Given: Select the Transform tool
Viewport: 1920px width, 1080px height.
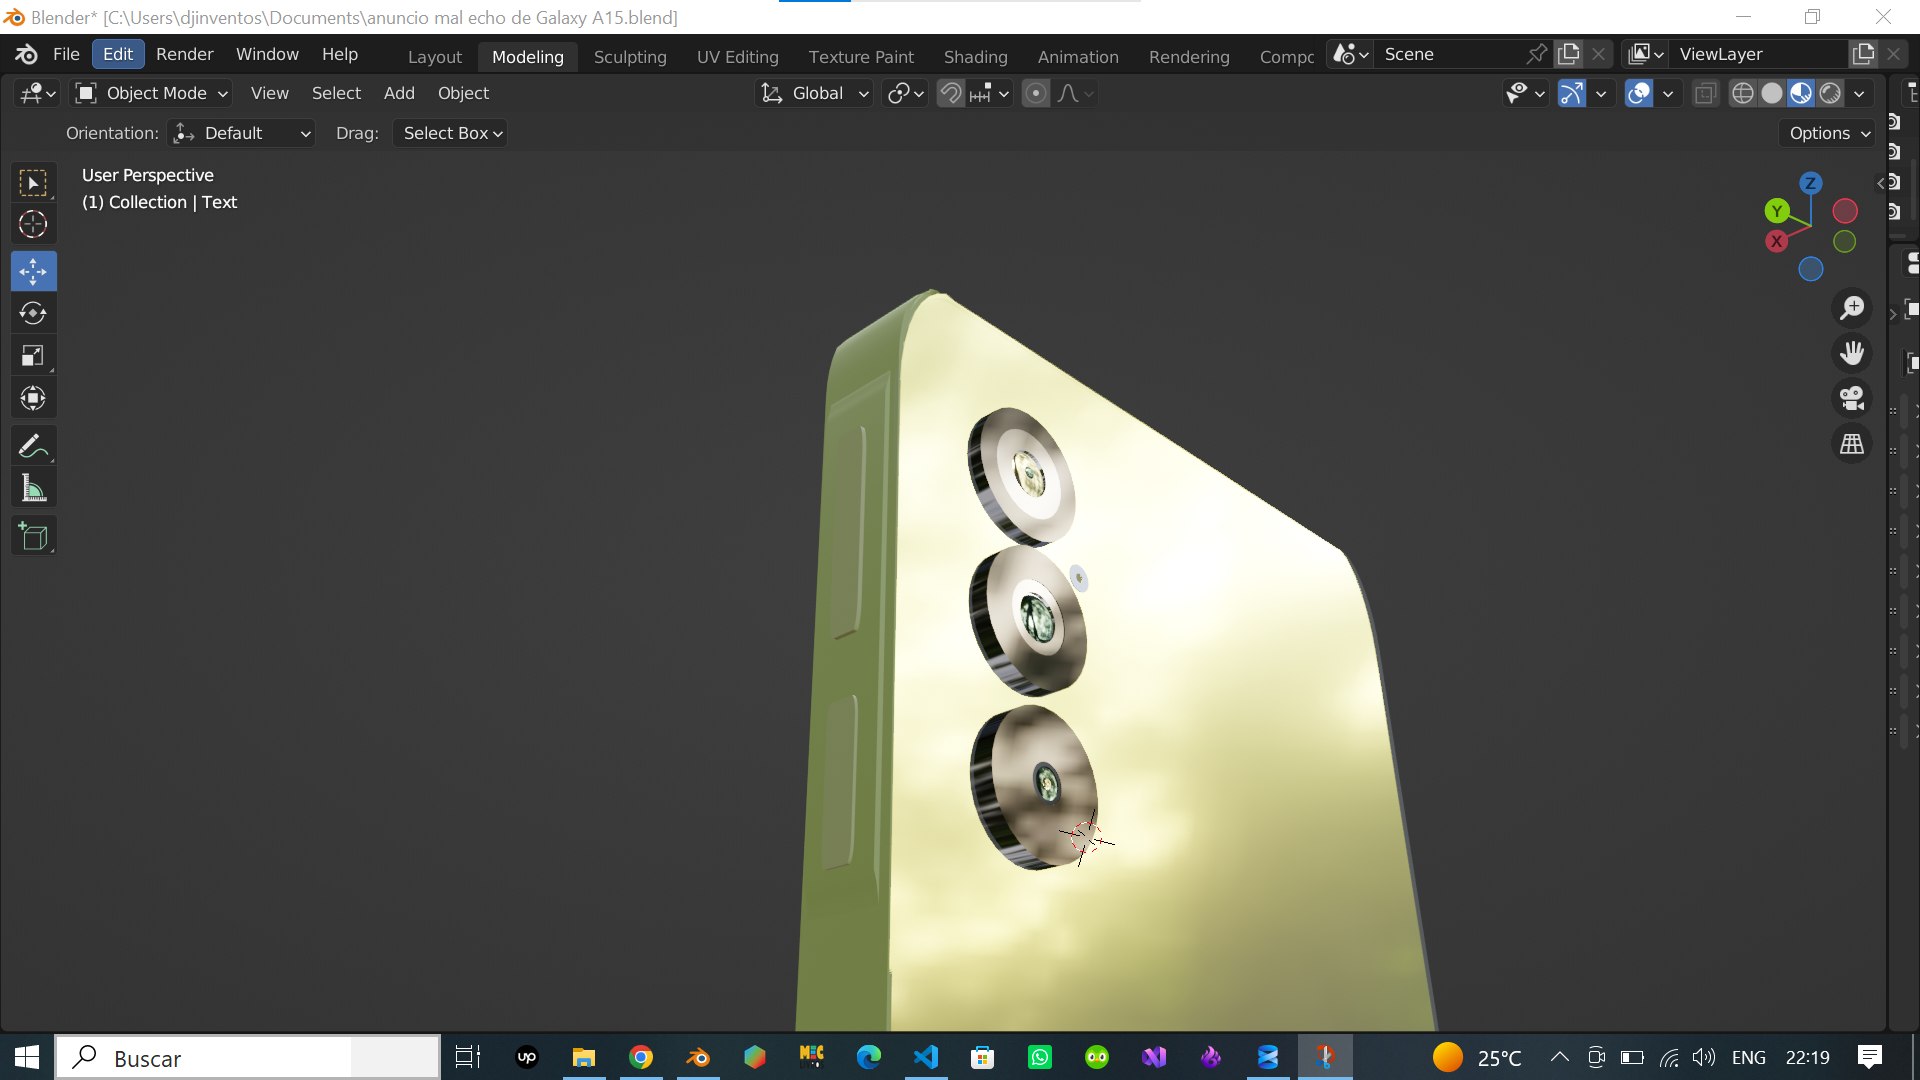Looking at the screenshot, I should click(x=33, y=399).
